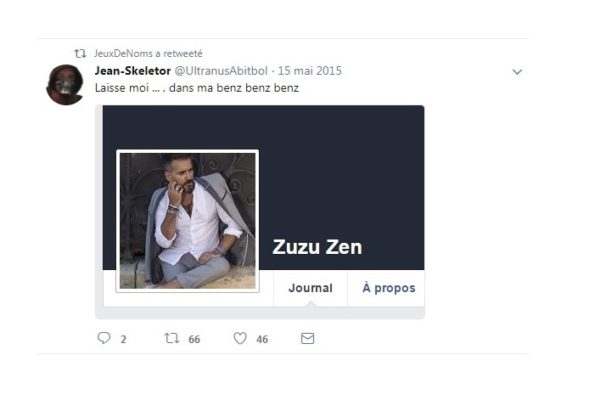This screenshot has height=400, width=600.
Task: Switch to the À propos tab
Action: coord(388,288)
